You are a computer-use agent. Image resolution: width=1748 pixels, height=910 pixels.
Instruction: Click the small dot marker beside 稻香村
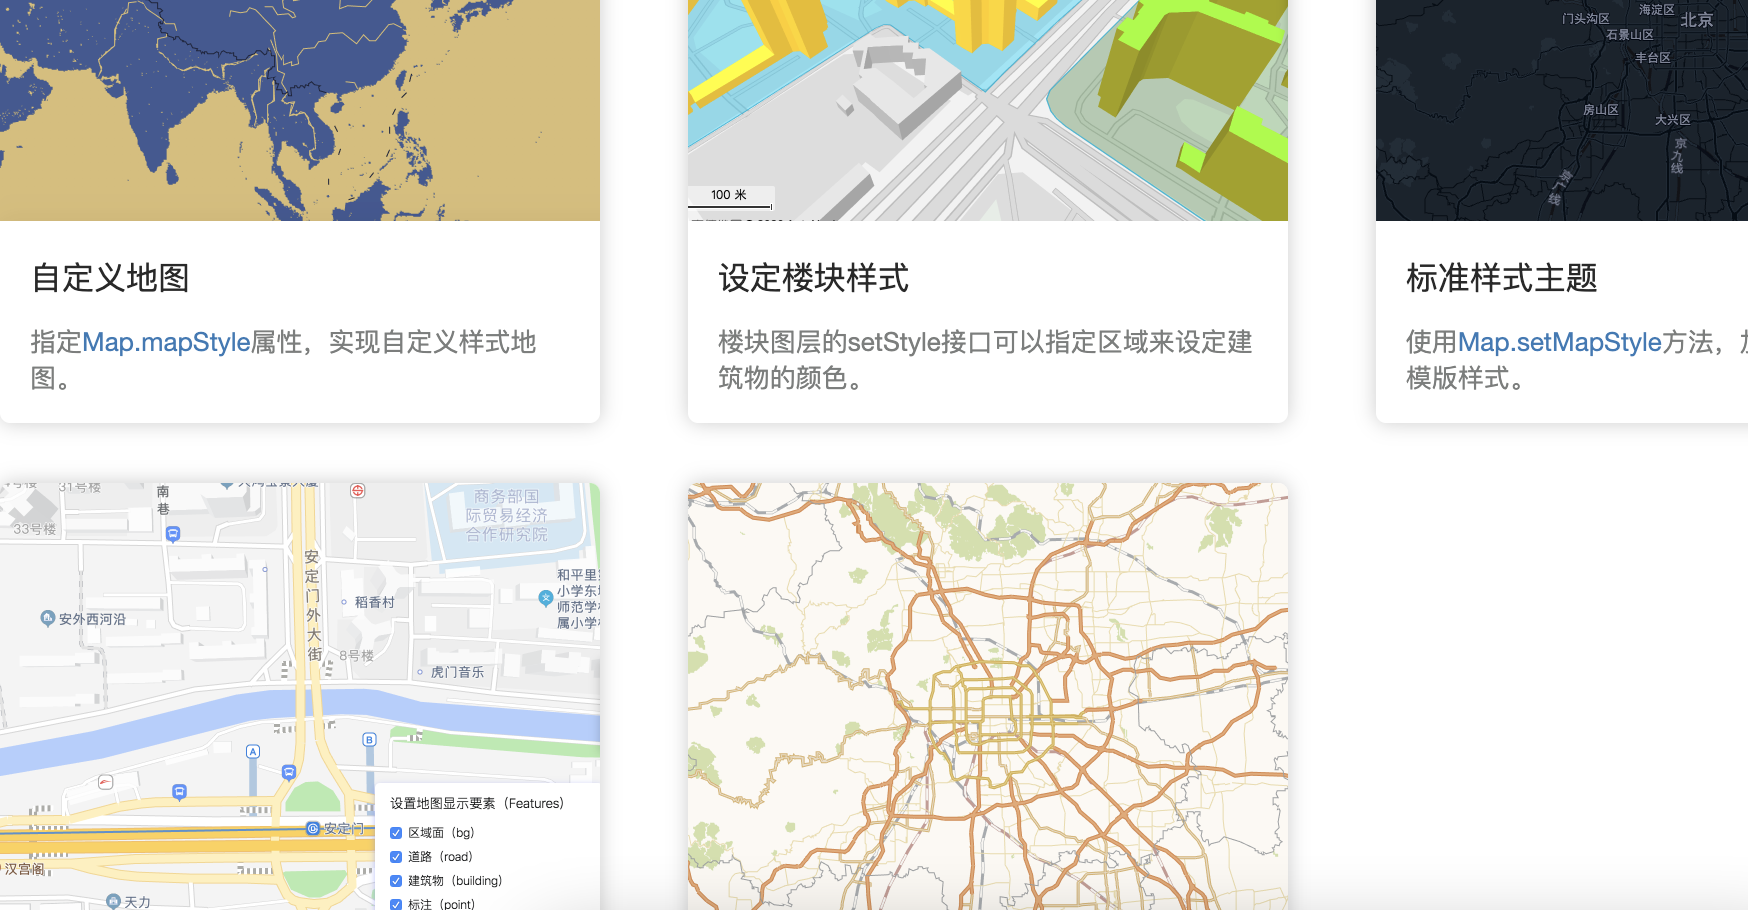click(x=344, y=602)
